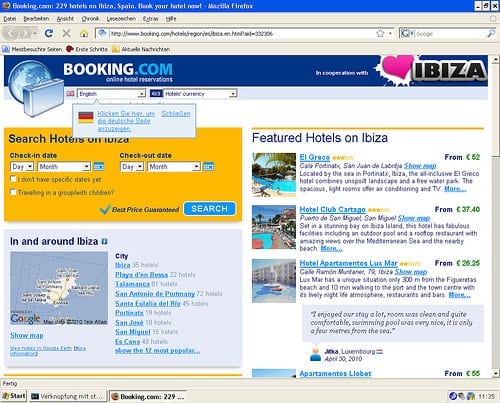
Task: Open the Apartamentos Llobet link
Action: [335, 373]
